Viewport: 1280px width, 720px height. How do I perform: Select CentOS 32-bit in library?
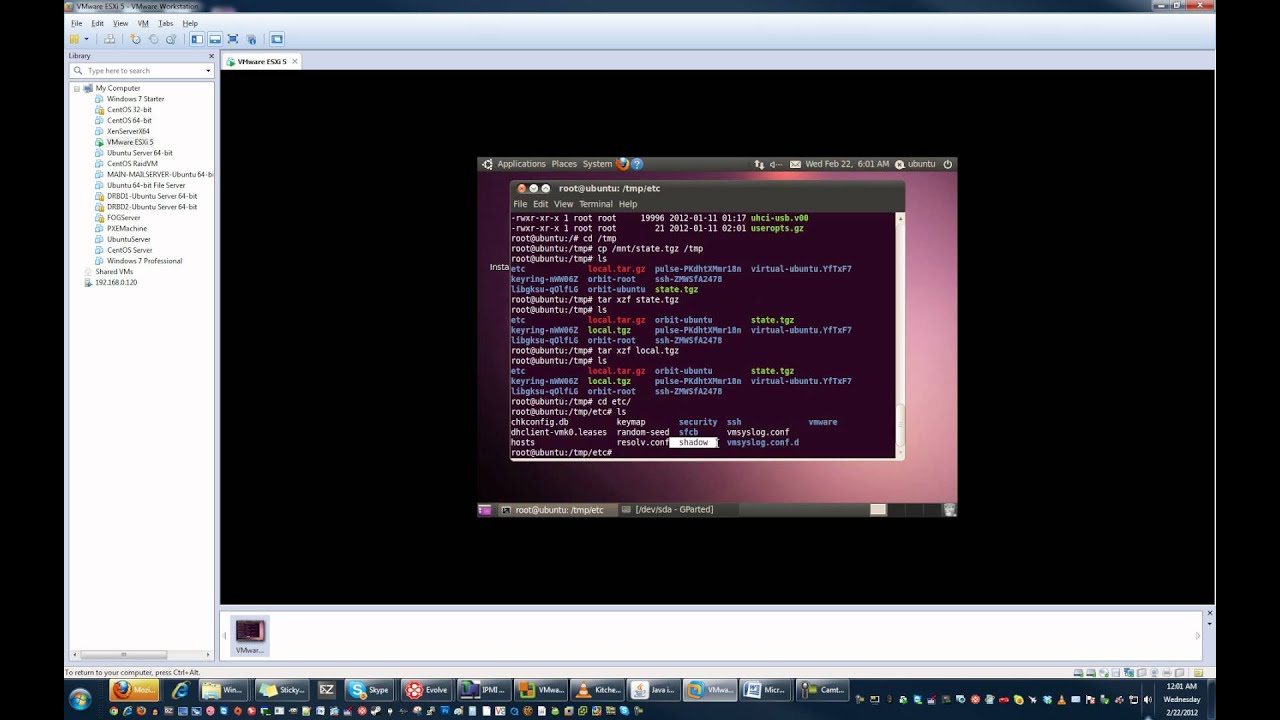[129, 110]
